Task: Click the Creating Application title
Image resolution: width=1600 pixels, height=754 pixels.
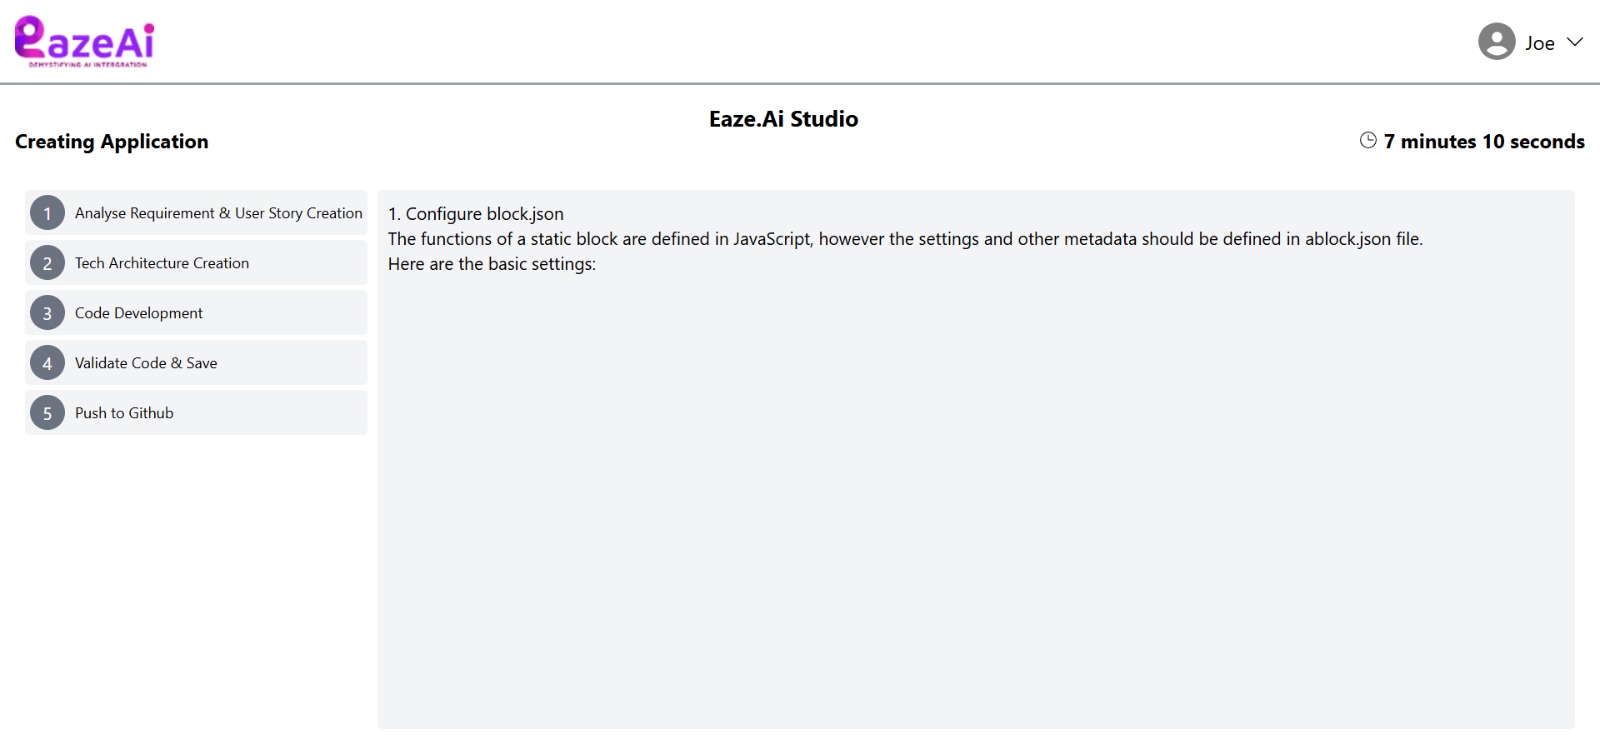Action: click(112, 141)
